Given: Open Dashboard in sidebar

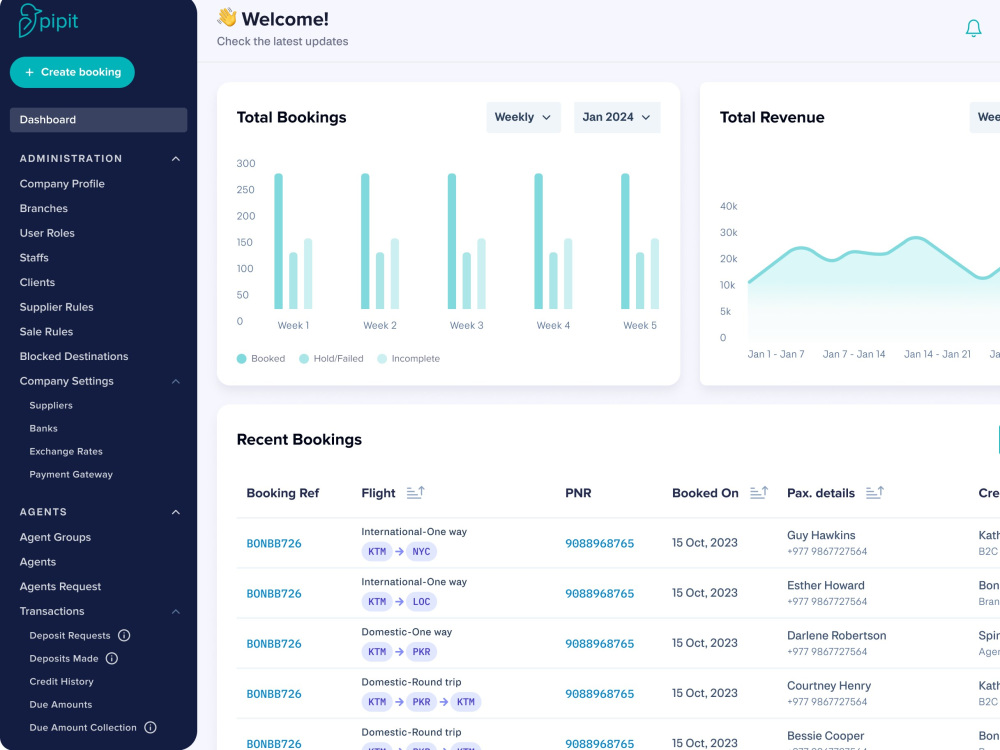Looking at the screenshot, I should 98,120.
